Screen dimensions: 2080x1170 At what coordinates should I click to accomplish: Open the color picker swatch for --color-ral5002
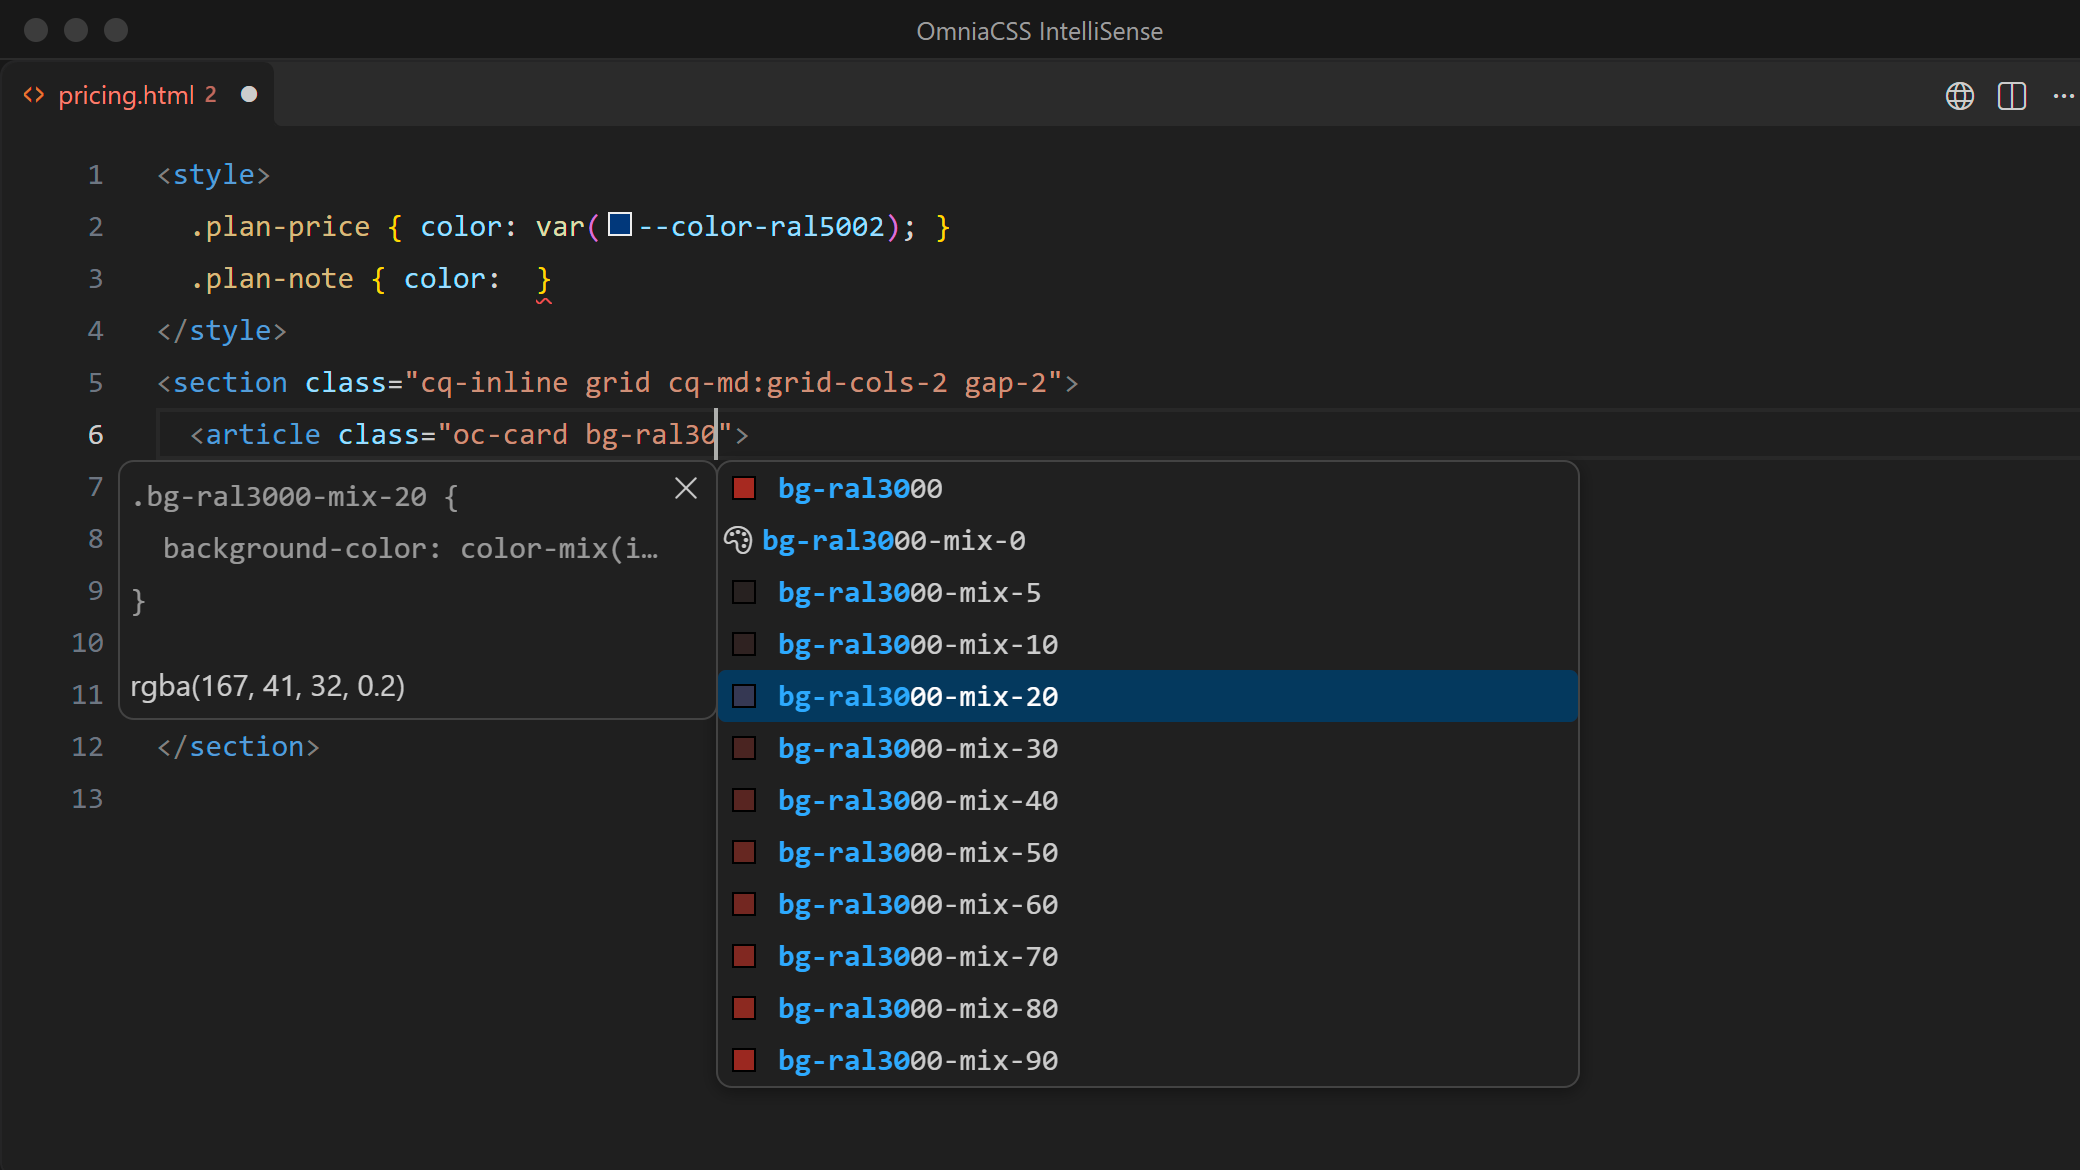(x=620, y=225)
